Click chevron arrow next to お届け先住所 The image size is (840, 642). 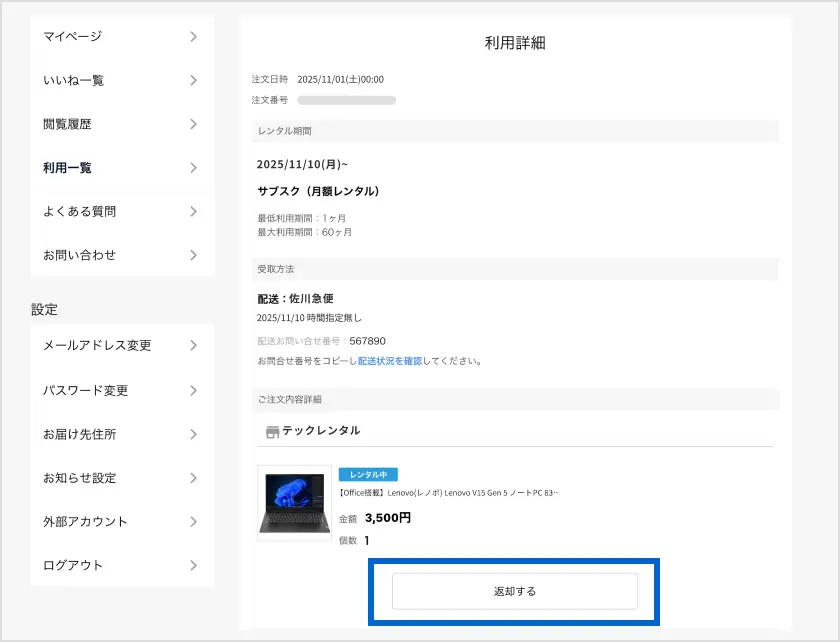[193, 434]
